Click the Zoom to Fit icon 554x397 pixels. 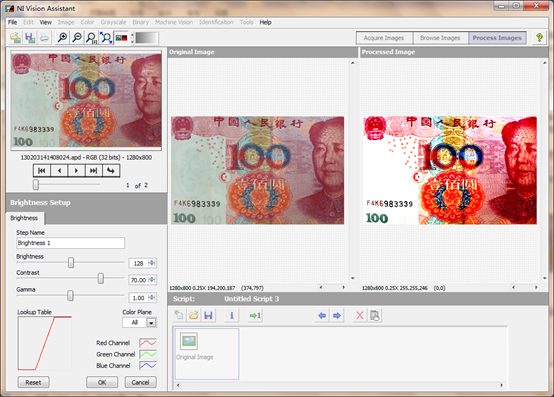tap(106, 37)
